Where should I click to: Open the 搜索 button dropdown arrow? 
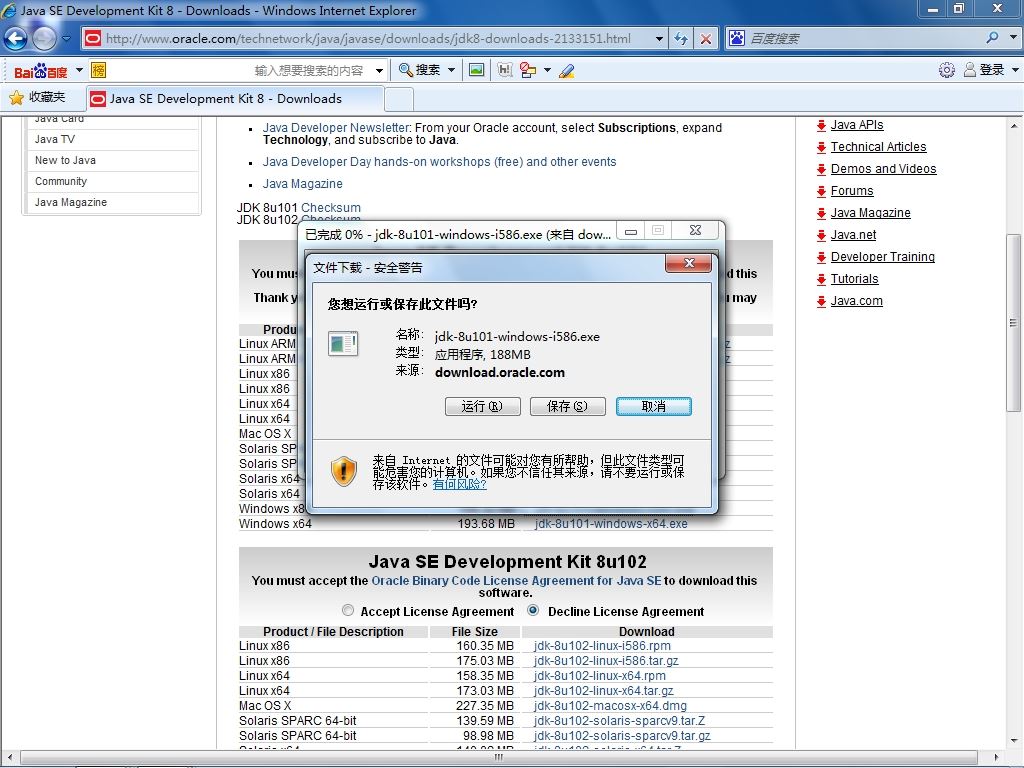click(x=451, y=70)
